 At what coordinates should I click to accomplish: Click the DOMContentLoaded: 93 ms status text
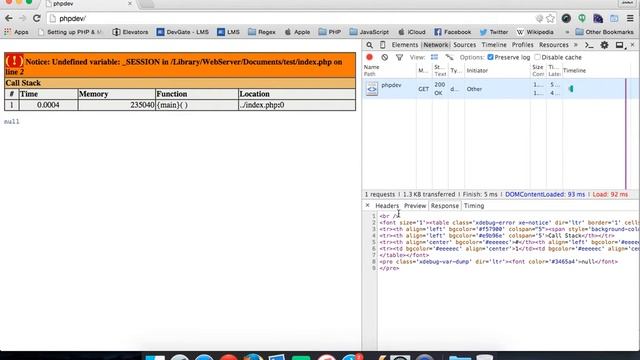tap(545, 194)
